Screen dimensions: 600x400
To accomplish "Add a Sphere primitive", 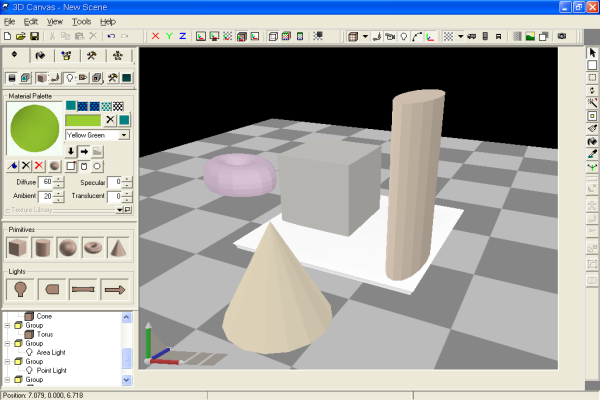I will [x=68, y=248].
